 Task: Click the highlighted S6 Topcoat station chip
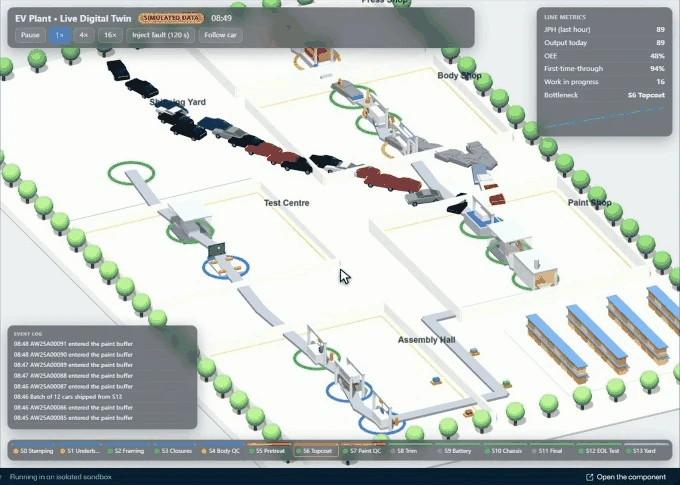click(316, 451)
